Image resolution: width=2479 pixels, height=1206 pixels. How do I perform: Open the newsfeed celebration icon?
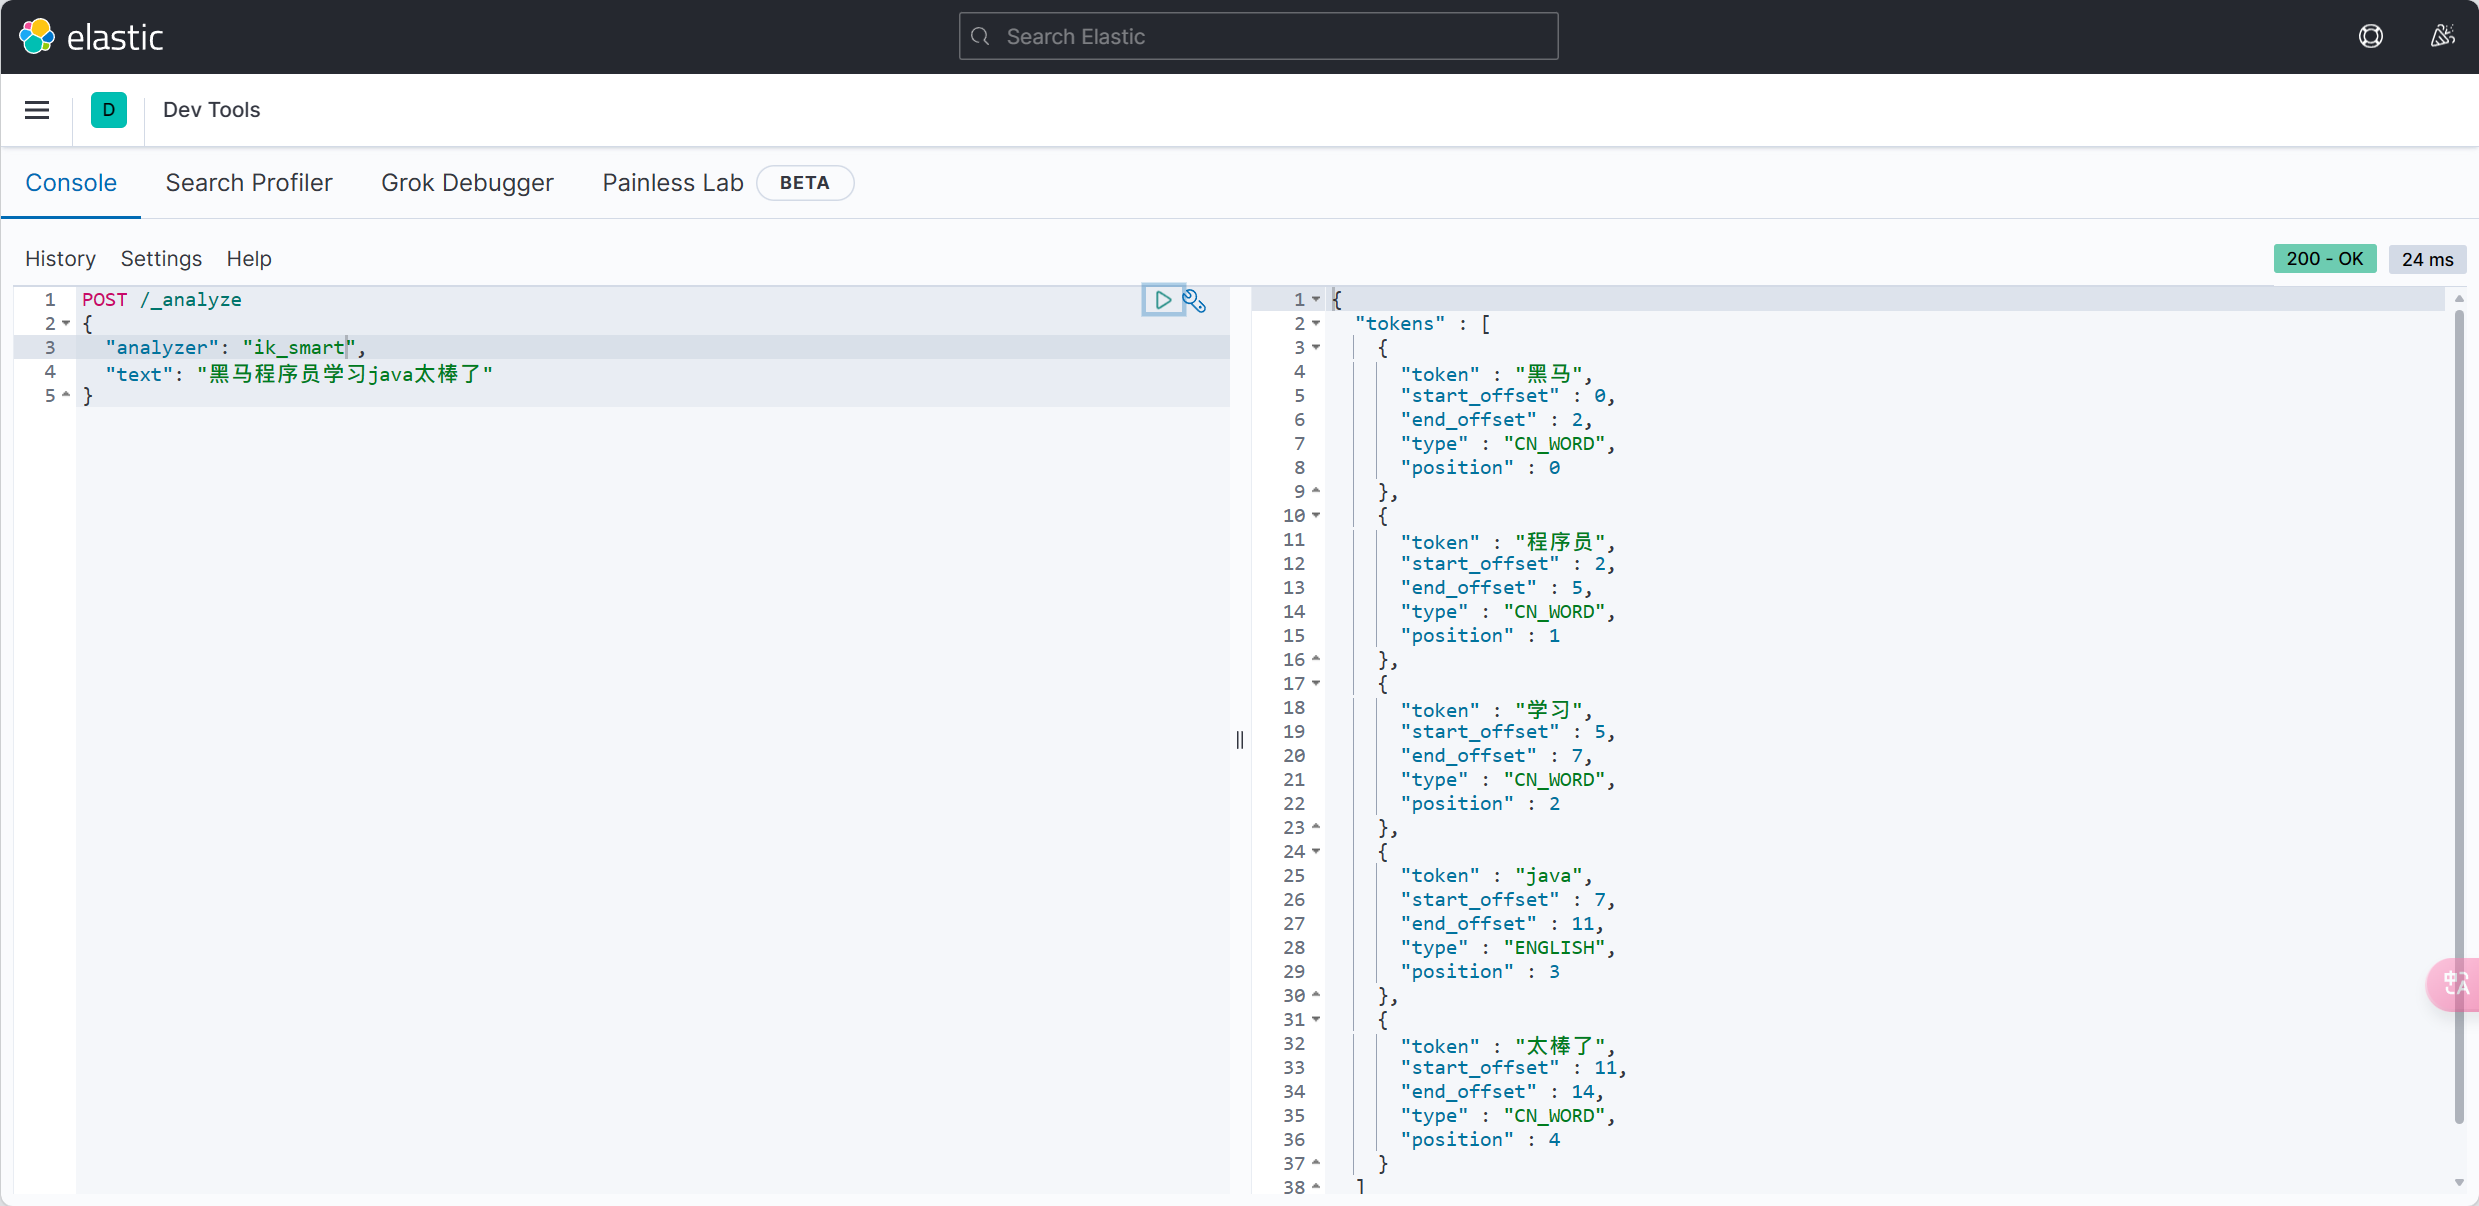click(x=2442, y=37)
